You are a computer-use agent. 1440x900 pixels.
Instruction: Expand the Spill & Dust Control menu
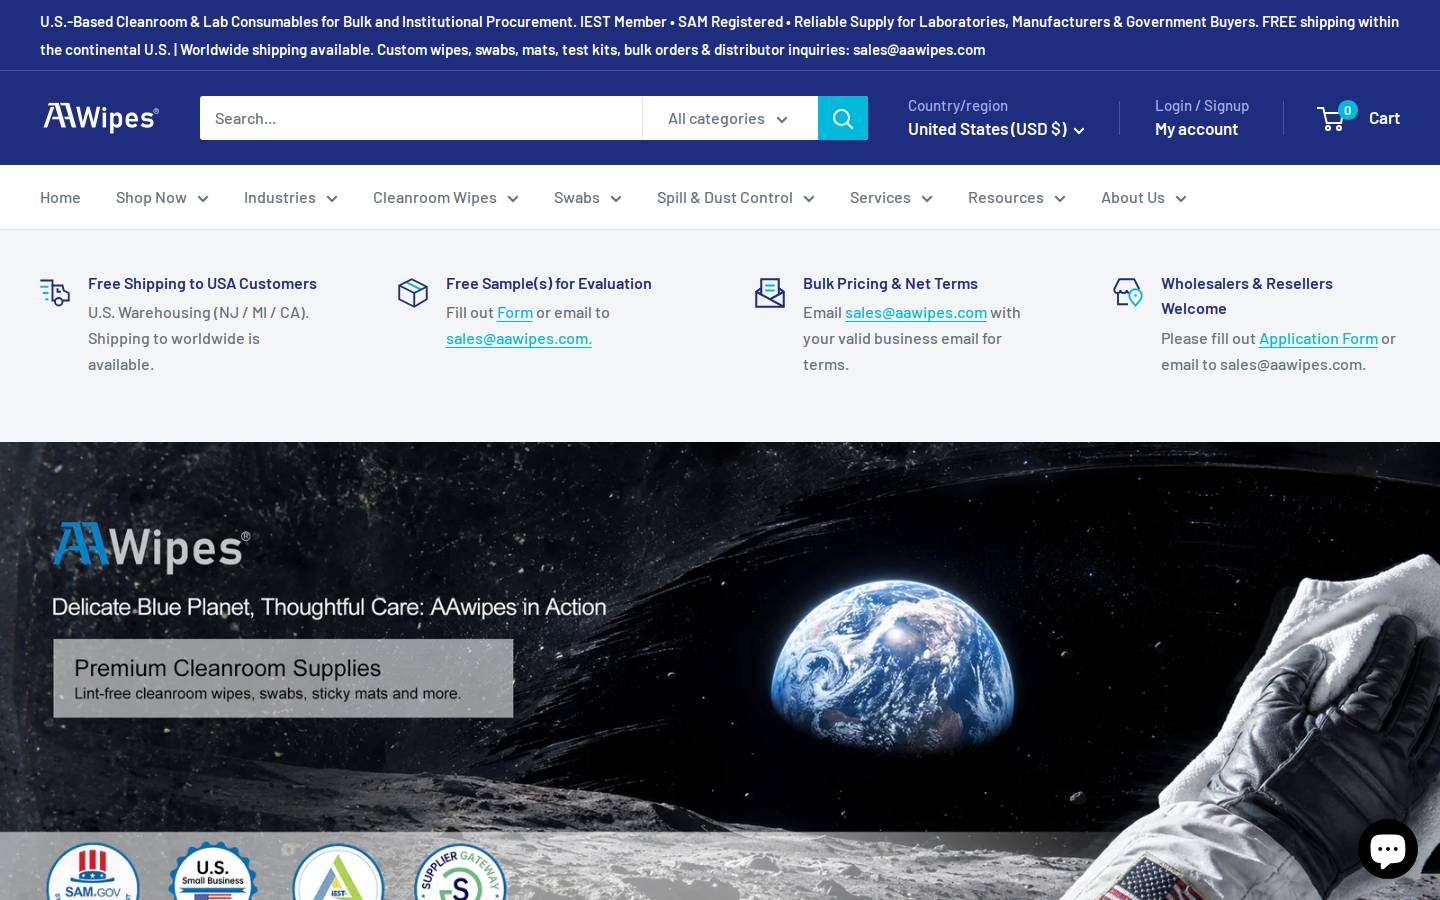[x=736, y=197]
